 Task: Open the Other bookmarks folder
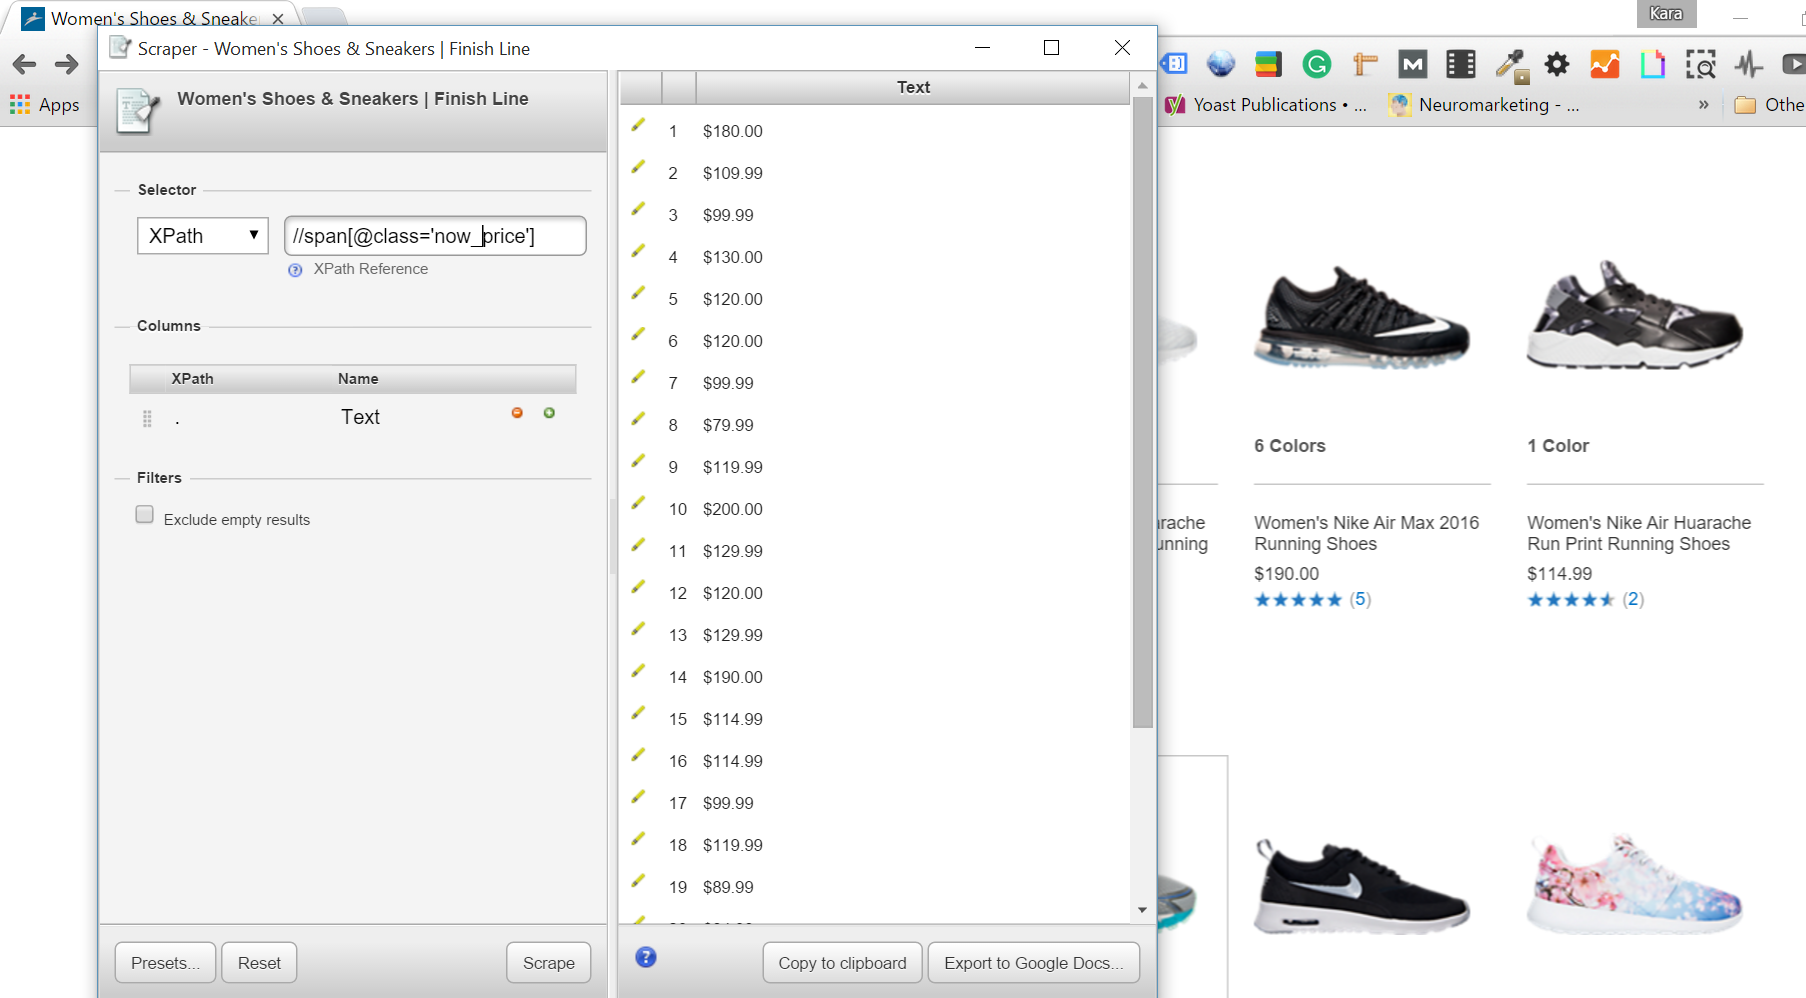click(1769, 105)
